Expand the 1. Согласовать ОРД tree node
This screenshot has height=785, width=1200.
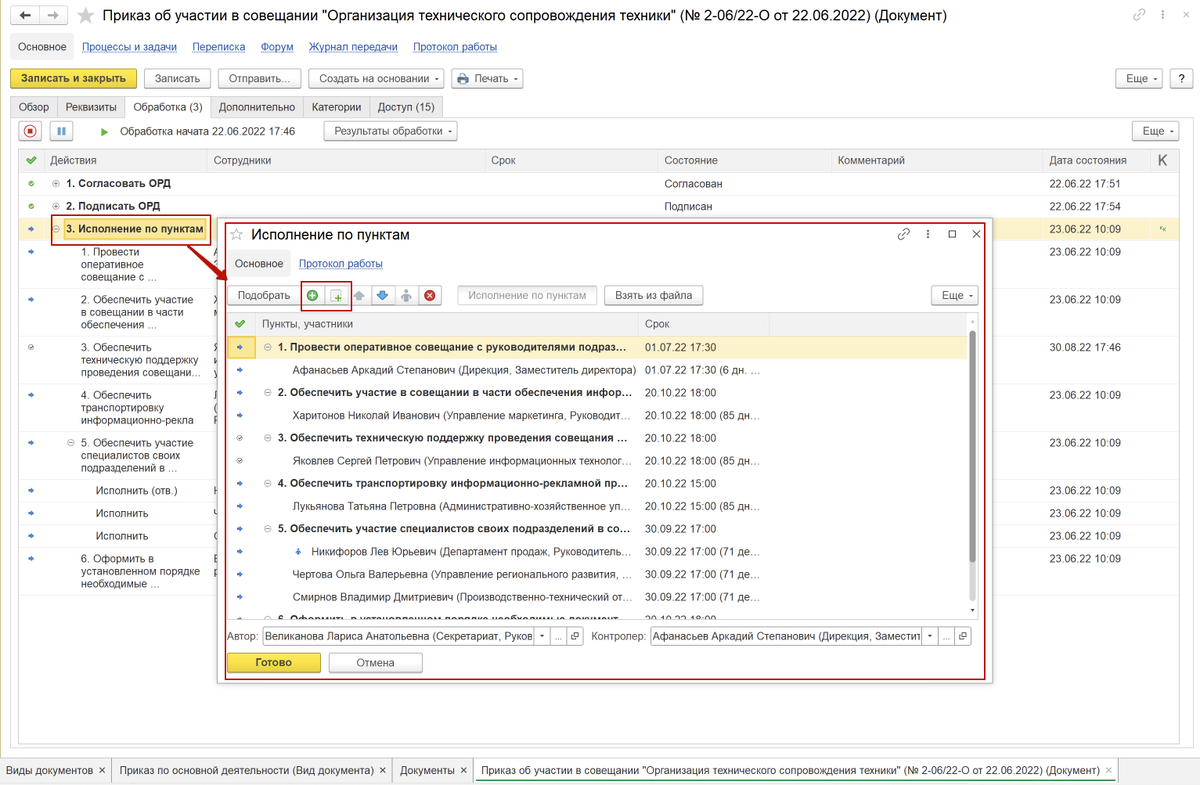coord(56,184)
